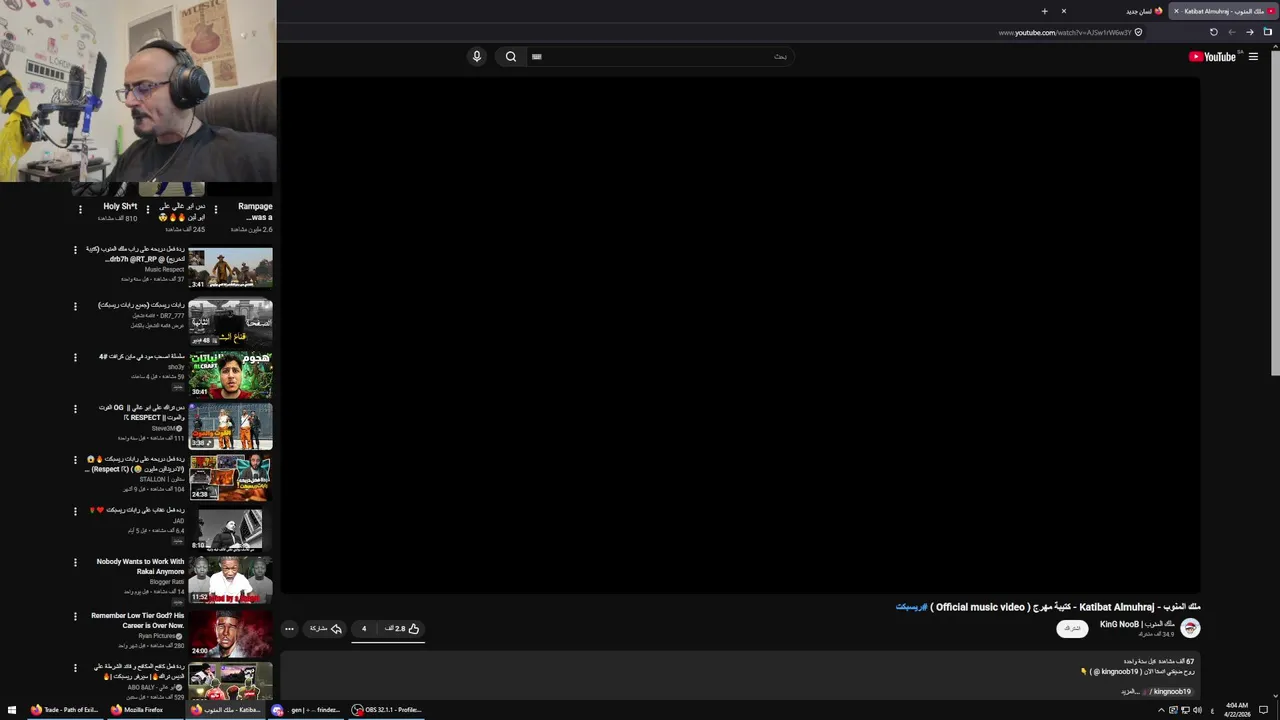Open the Windows Start button

point(11,710)
